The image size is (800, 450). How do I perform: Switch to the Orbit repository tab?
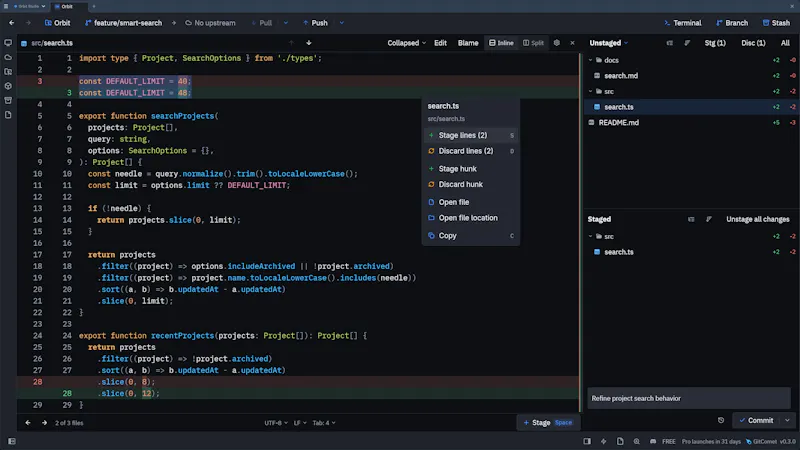pos(67,6)
